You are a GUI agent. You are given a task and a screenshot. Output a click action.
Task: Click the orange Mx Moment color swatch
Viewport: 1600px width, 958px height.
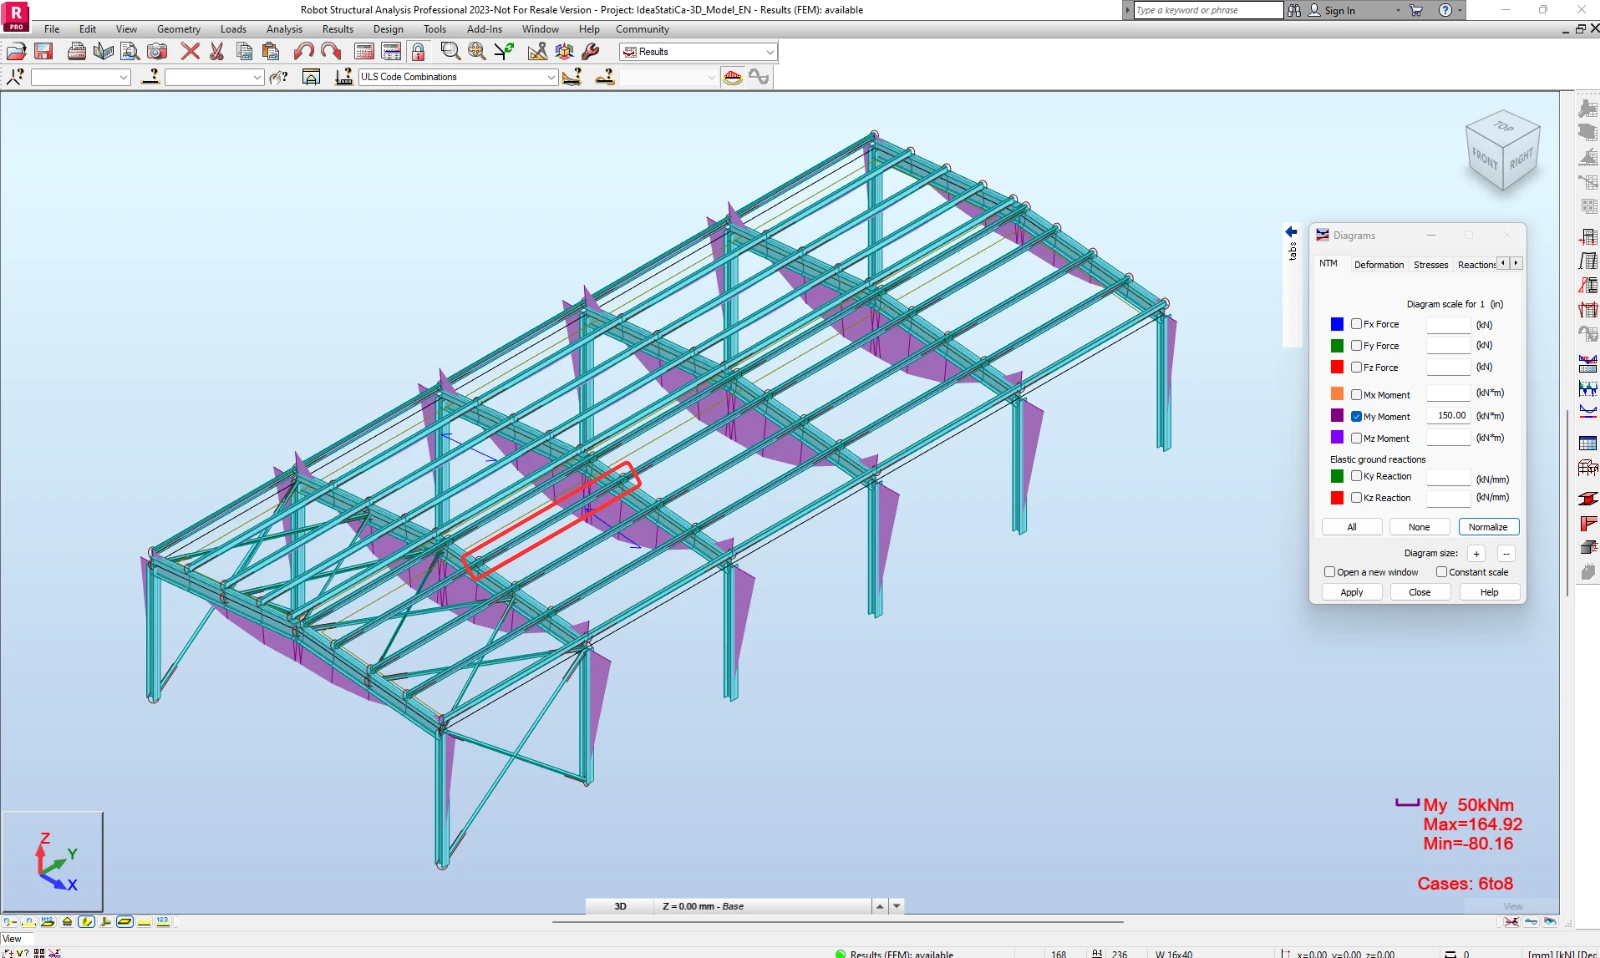1337,394
